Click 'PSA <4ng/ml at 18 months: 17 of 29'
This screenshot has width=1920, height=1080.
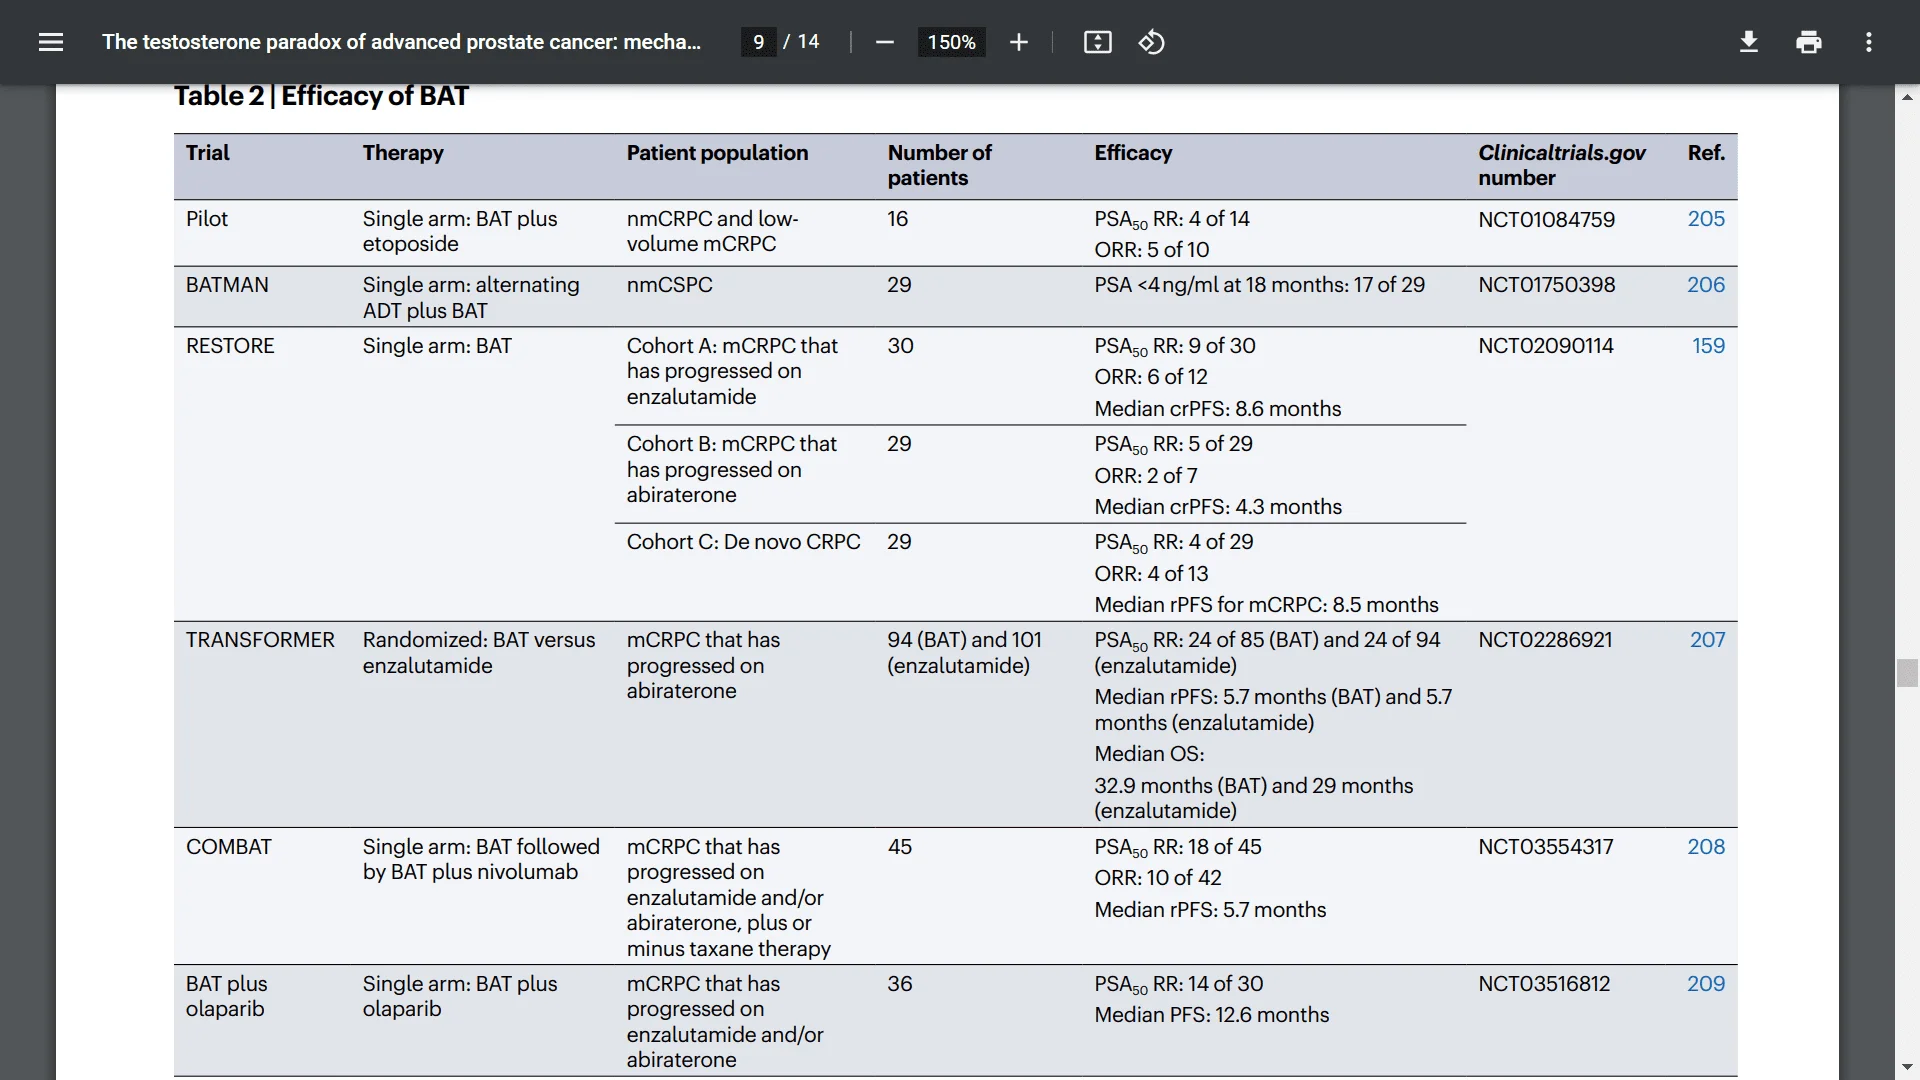[1259, 285]
